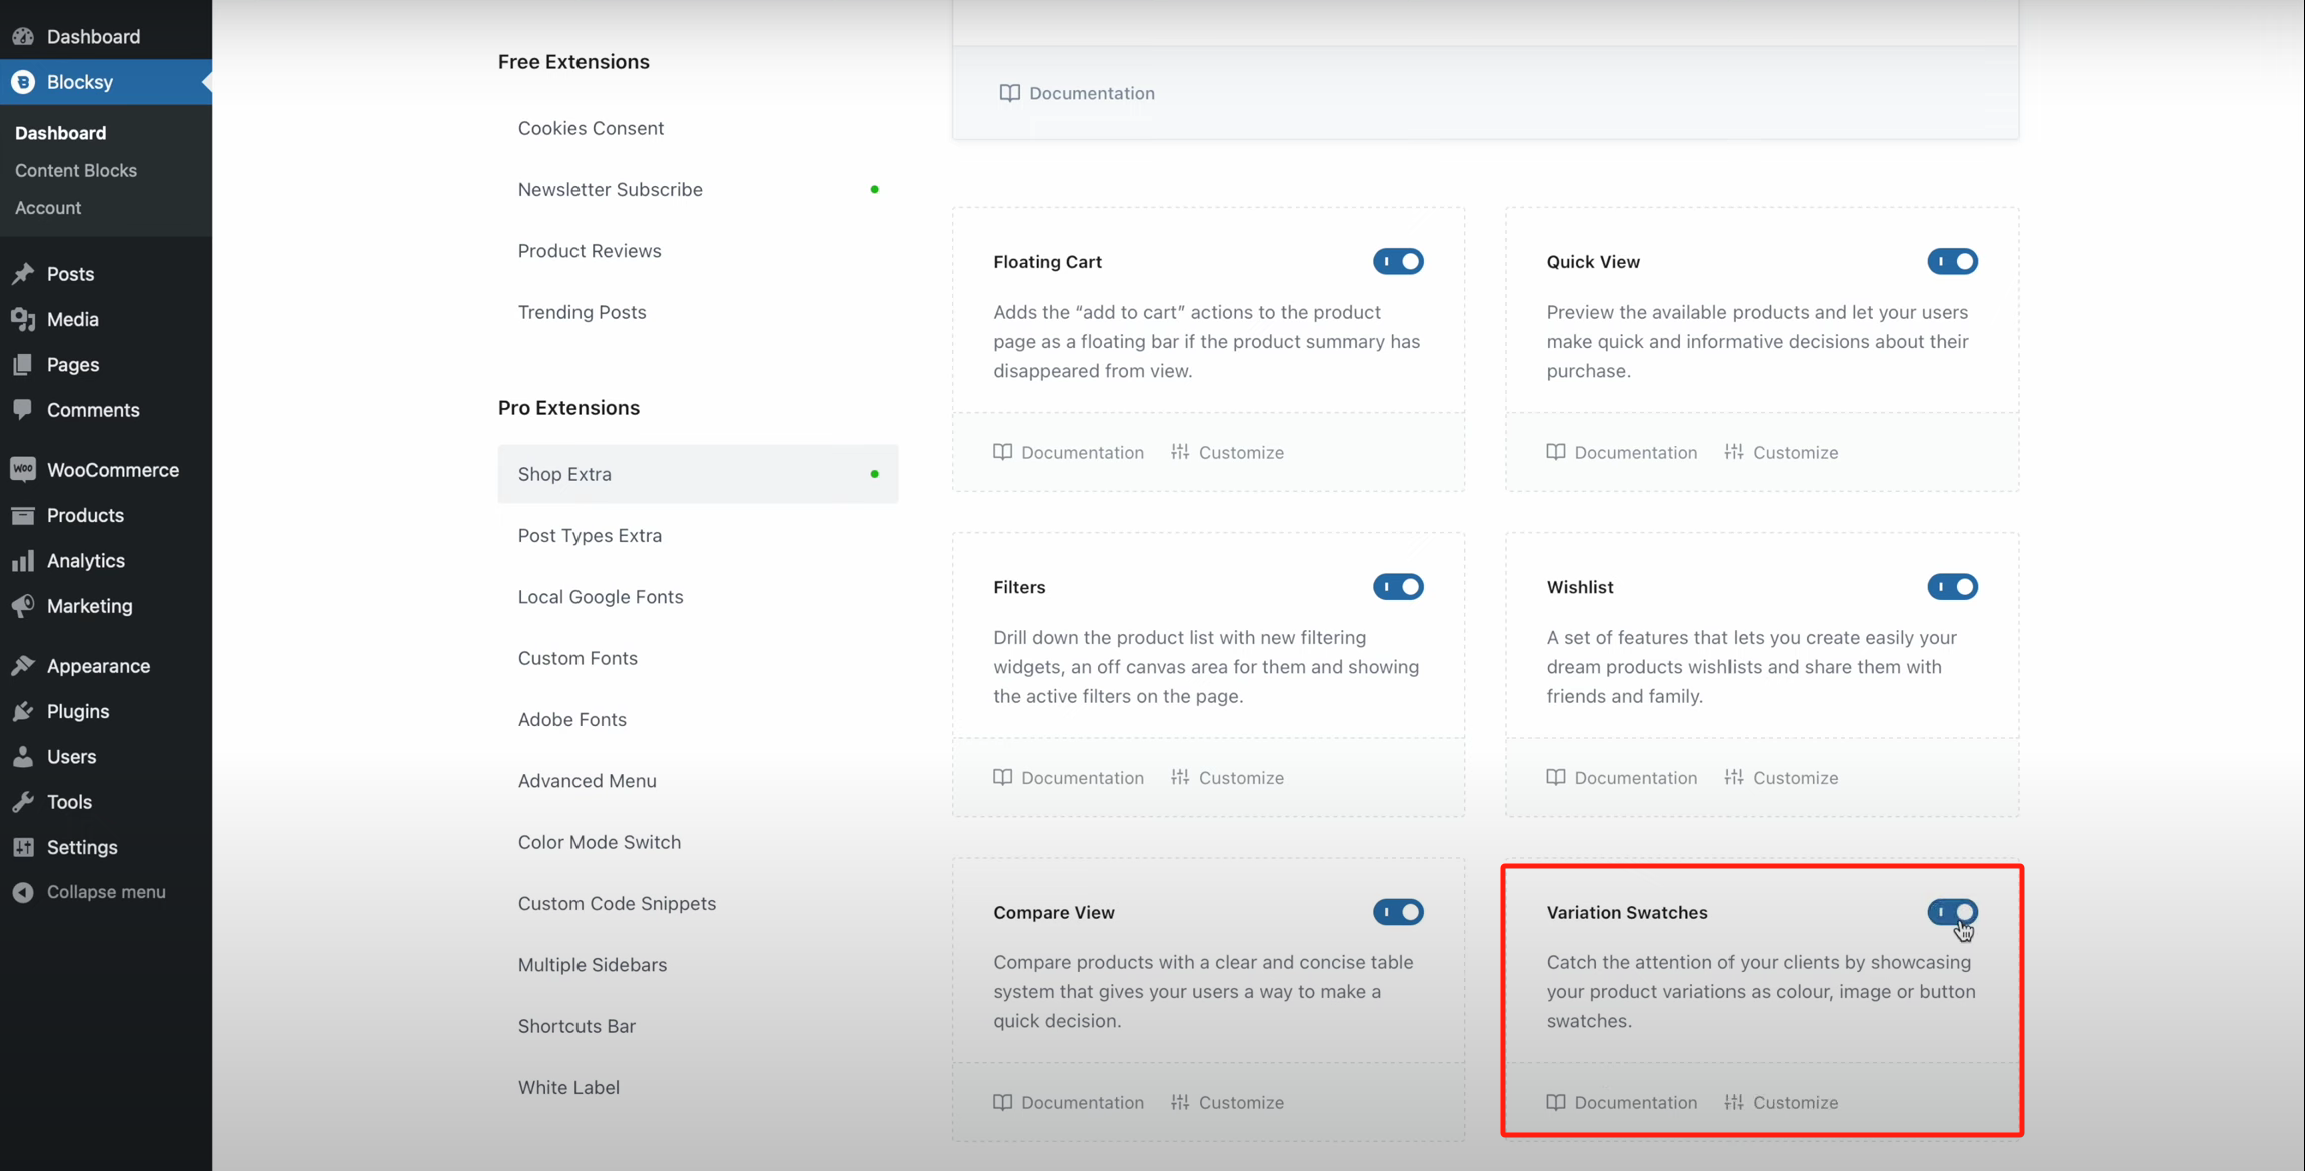2305x1171 pixels.
Task: Turn off the Wishlist toggle
Action: (1952, 587)
